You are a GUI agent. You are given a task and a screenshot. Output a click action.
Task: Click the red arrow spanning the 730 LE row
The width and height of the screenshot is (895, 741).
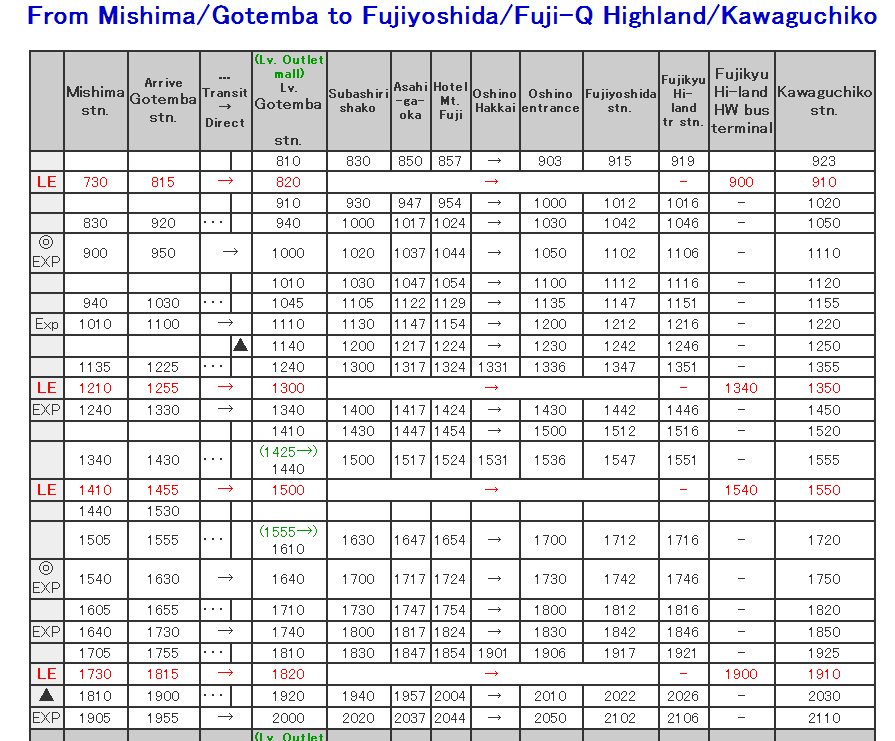coord(491,182)
